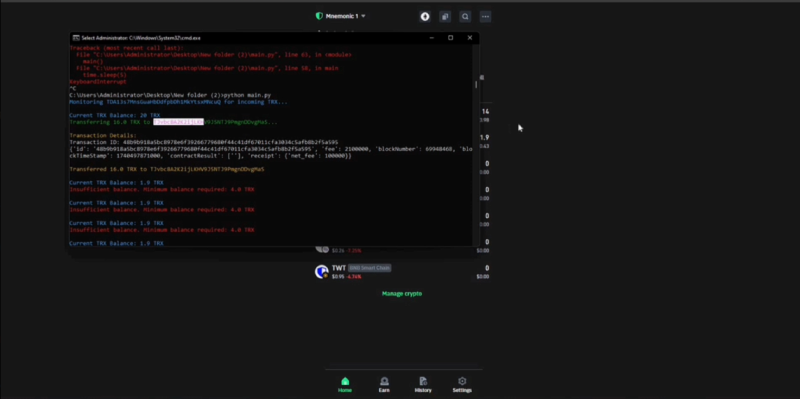Switch to the Earn tab

(x=384, y=385)
